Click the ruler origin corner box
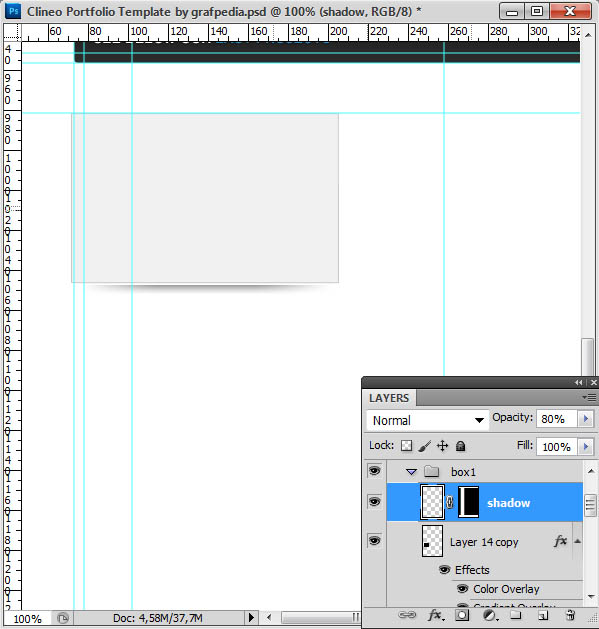Viewport: 599px width, 629px height. tap(12, 32)
